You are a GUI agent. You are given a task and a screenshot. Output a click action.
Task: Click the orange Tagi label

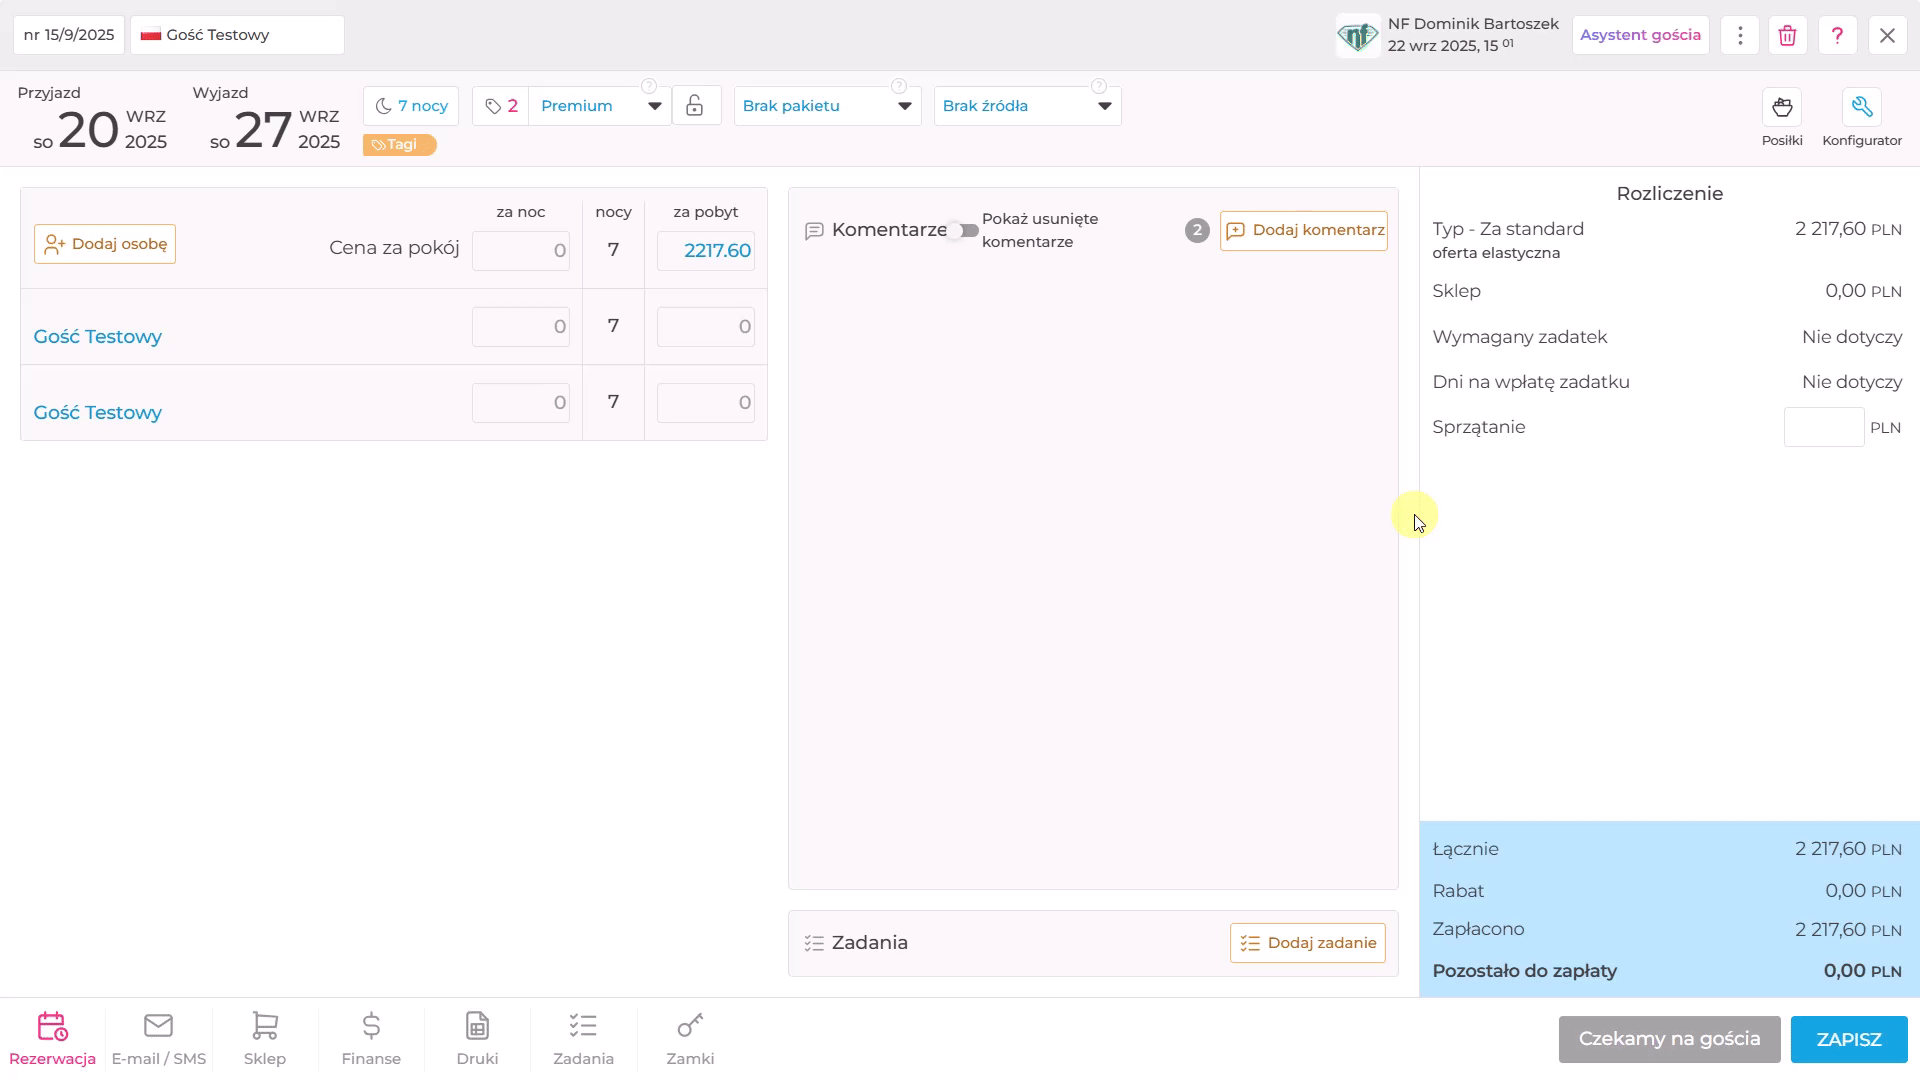point(399,145)
